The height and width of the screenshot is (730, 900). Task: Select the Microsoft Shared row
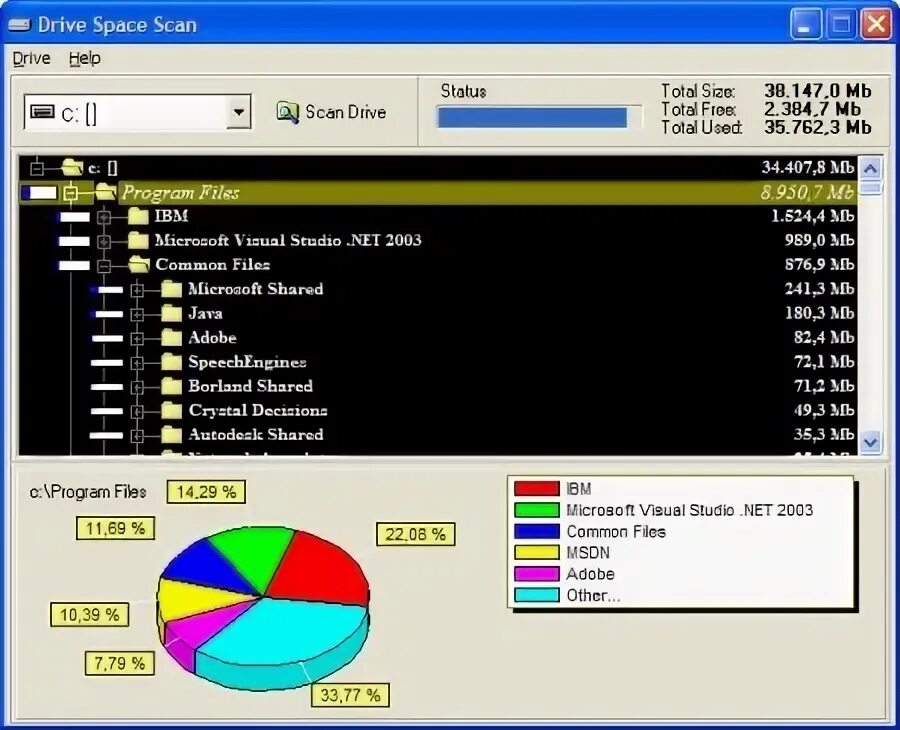tap(438, 289)
